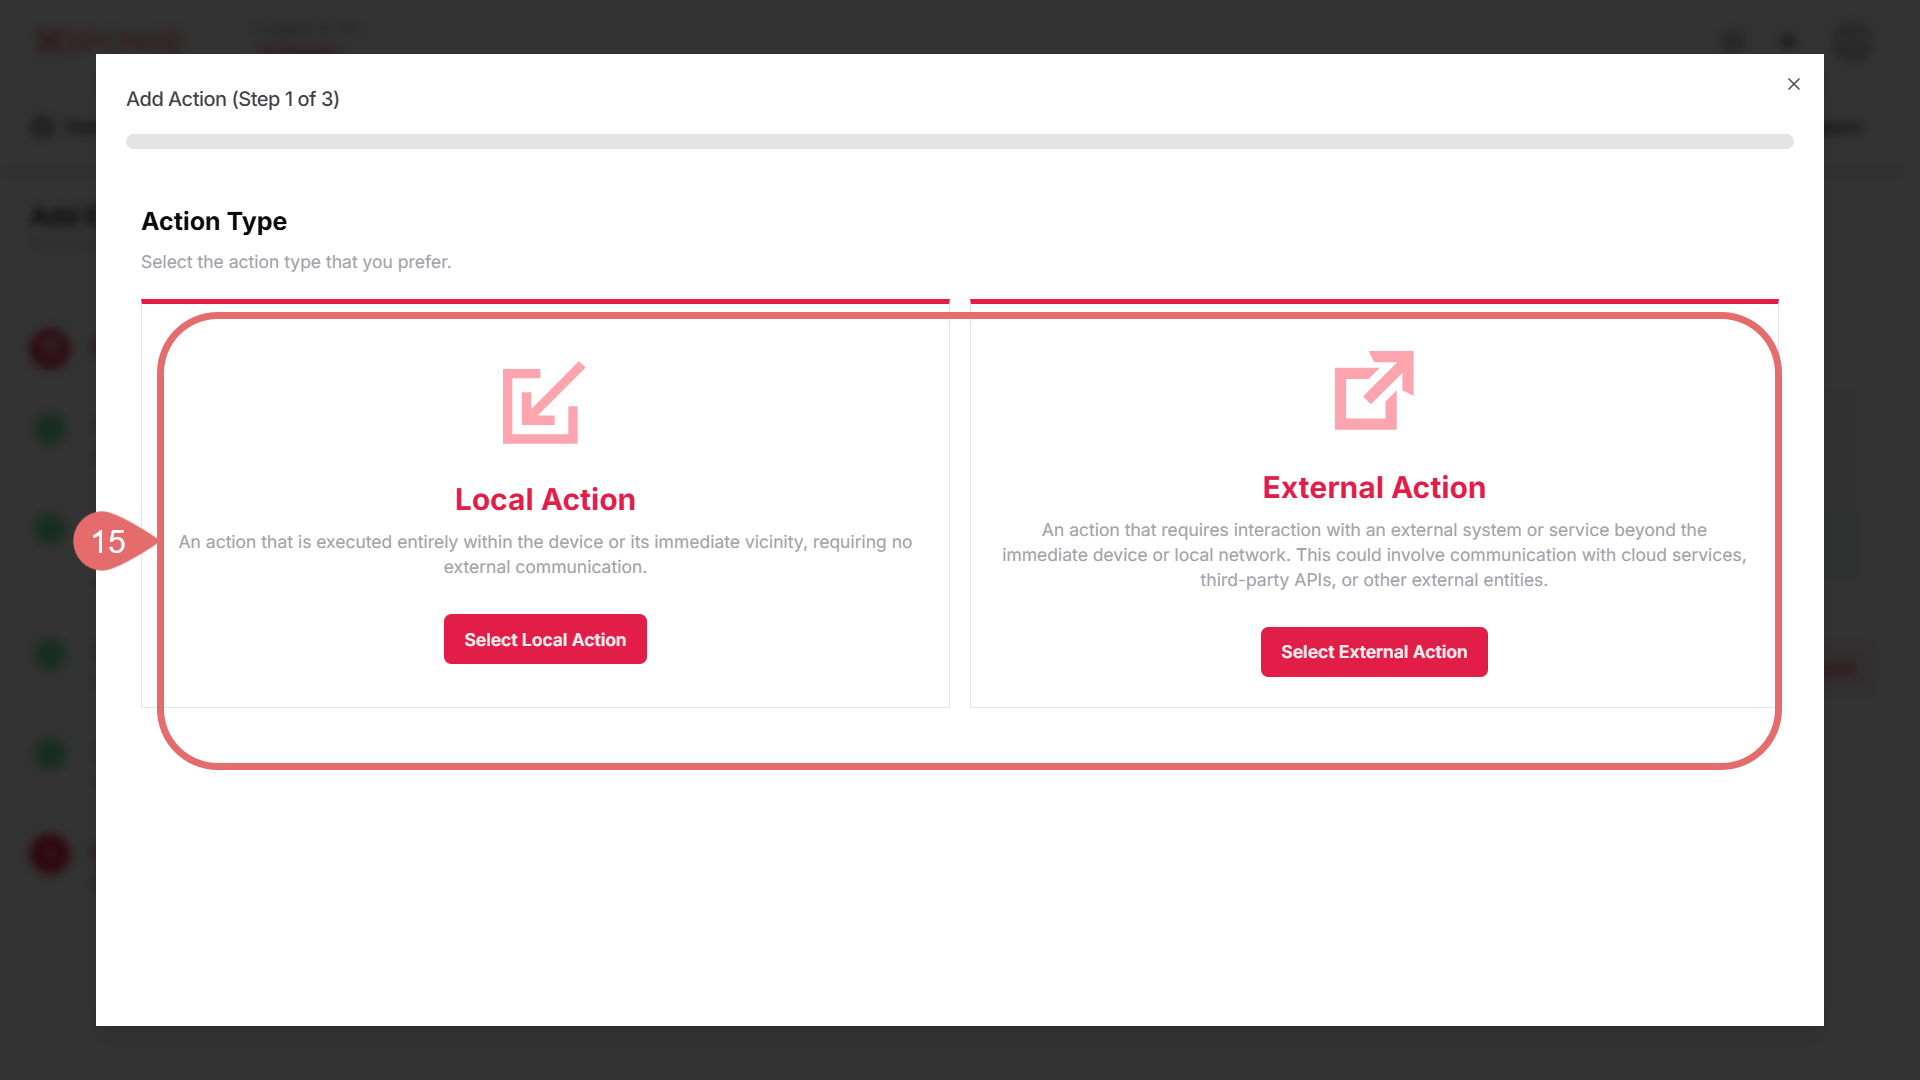
Task: Click the step 15 annotation marker
Action: [x=109, y=541]
